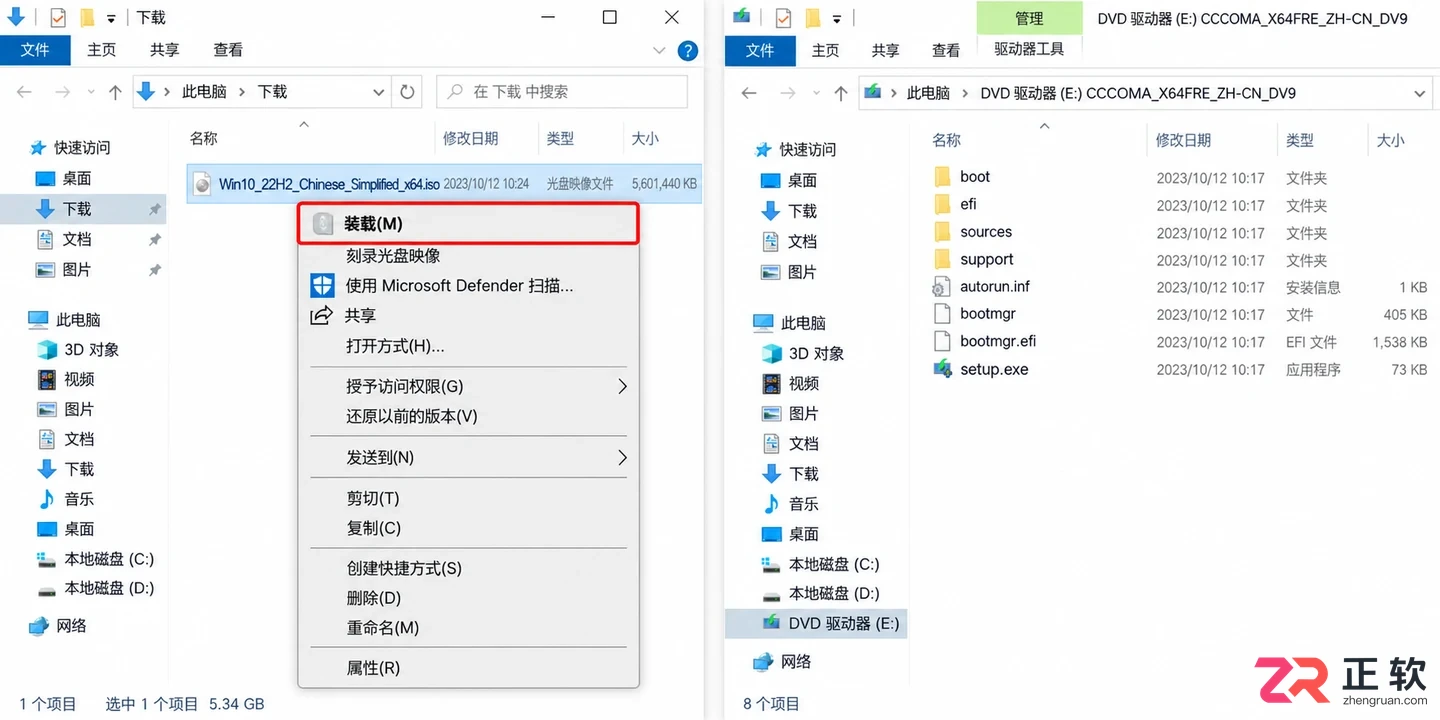Image resolution: width=1440 pixels, height=720 pixels.
Task: Click the share icon in context menu
Action: 321,316
